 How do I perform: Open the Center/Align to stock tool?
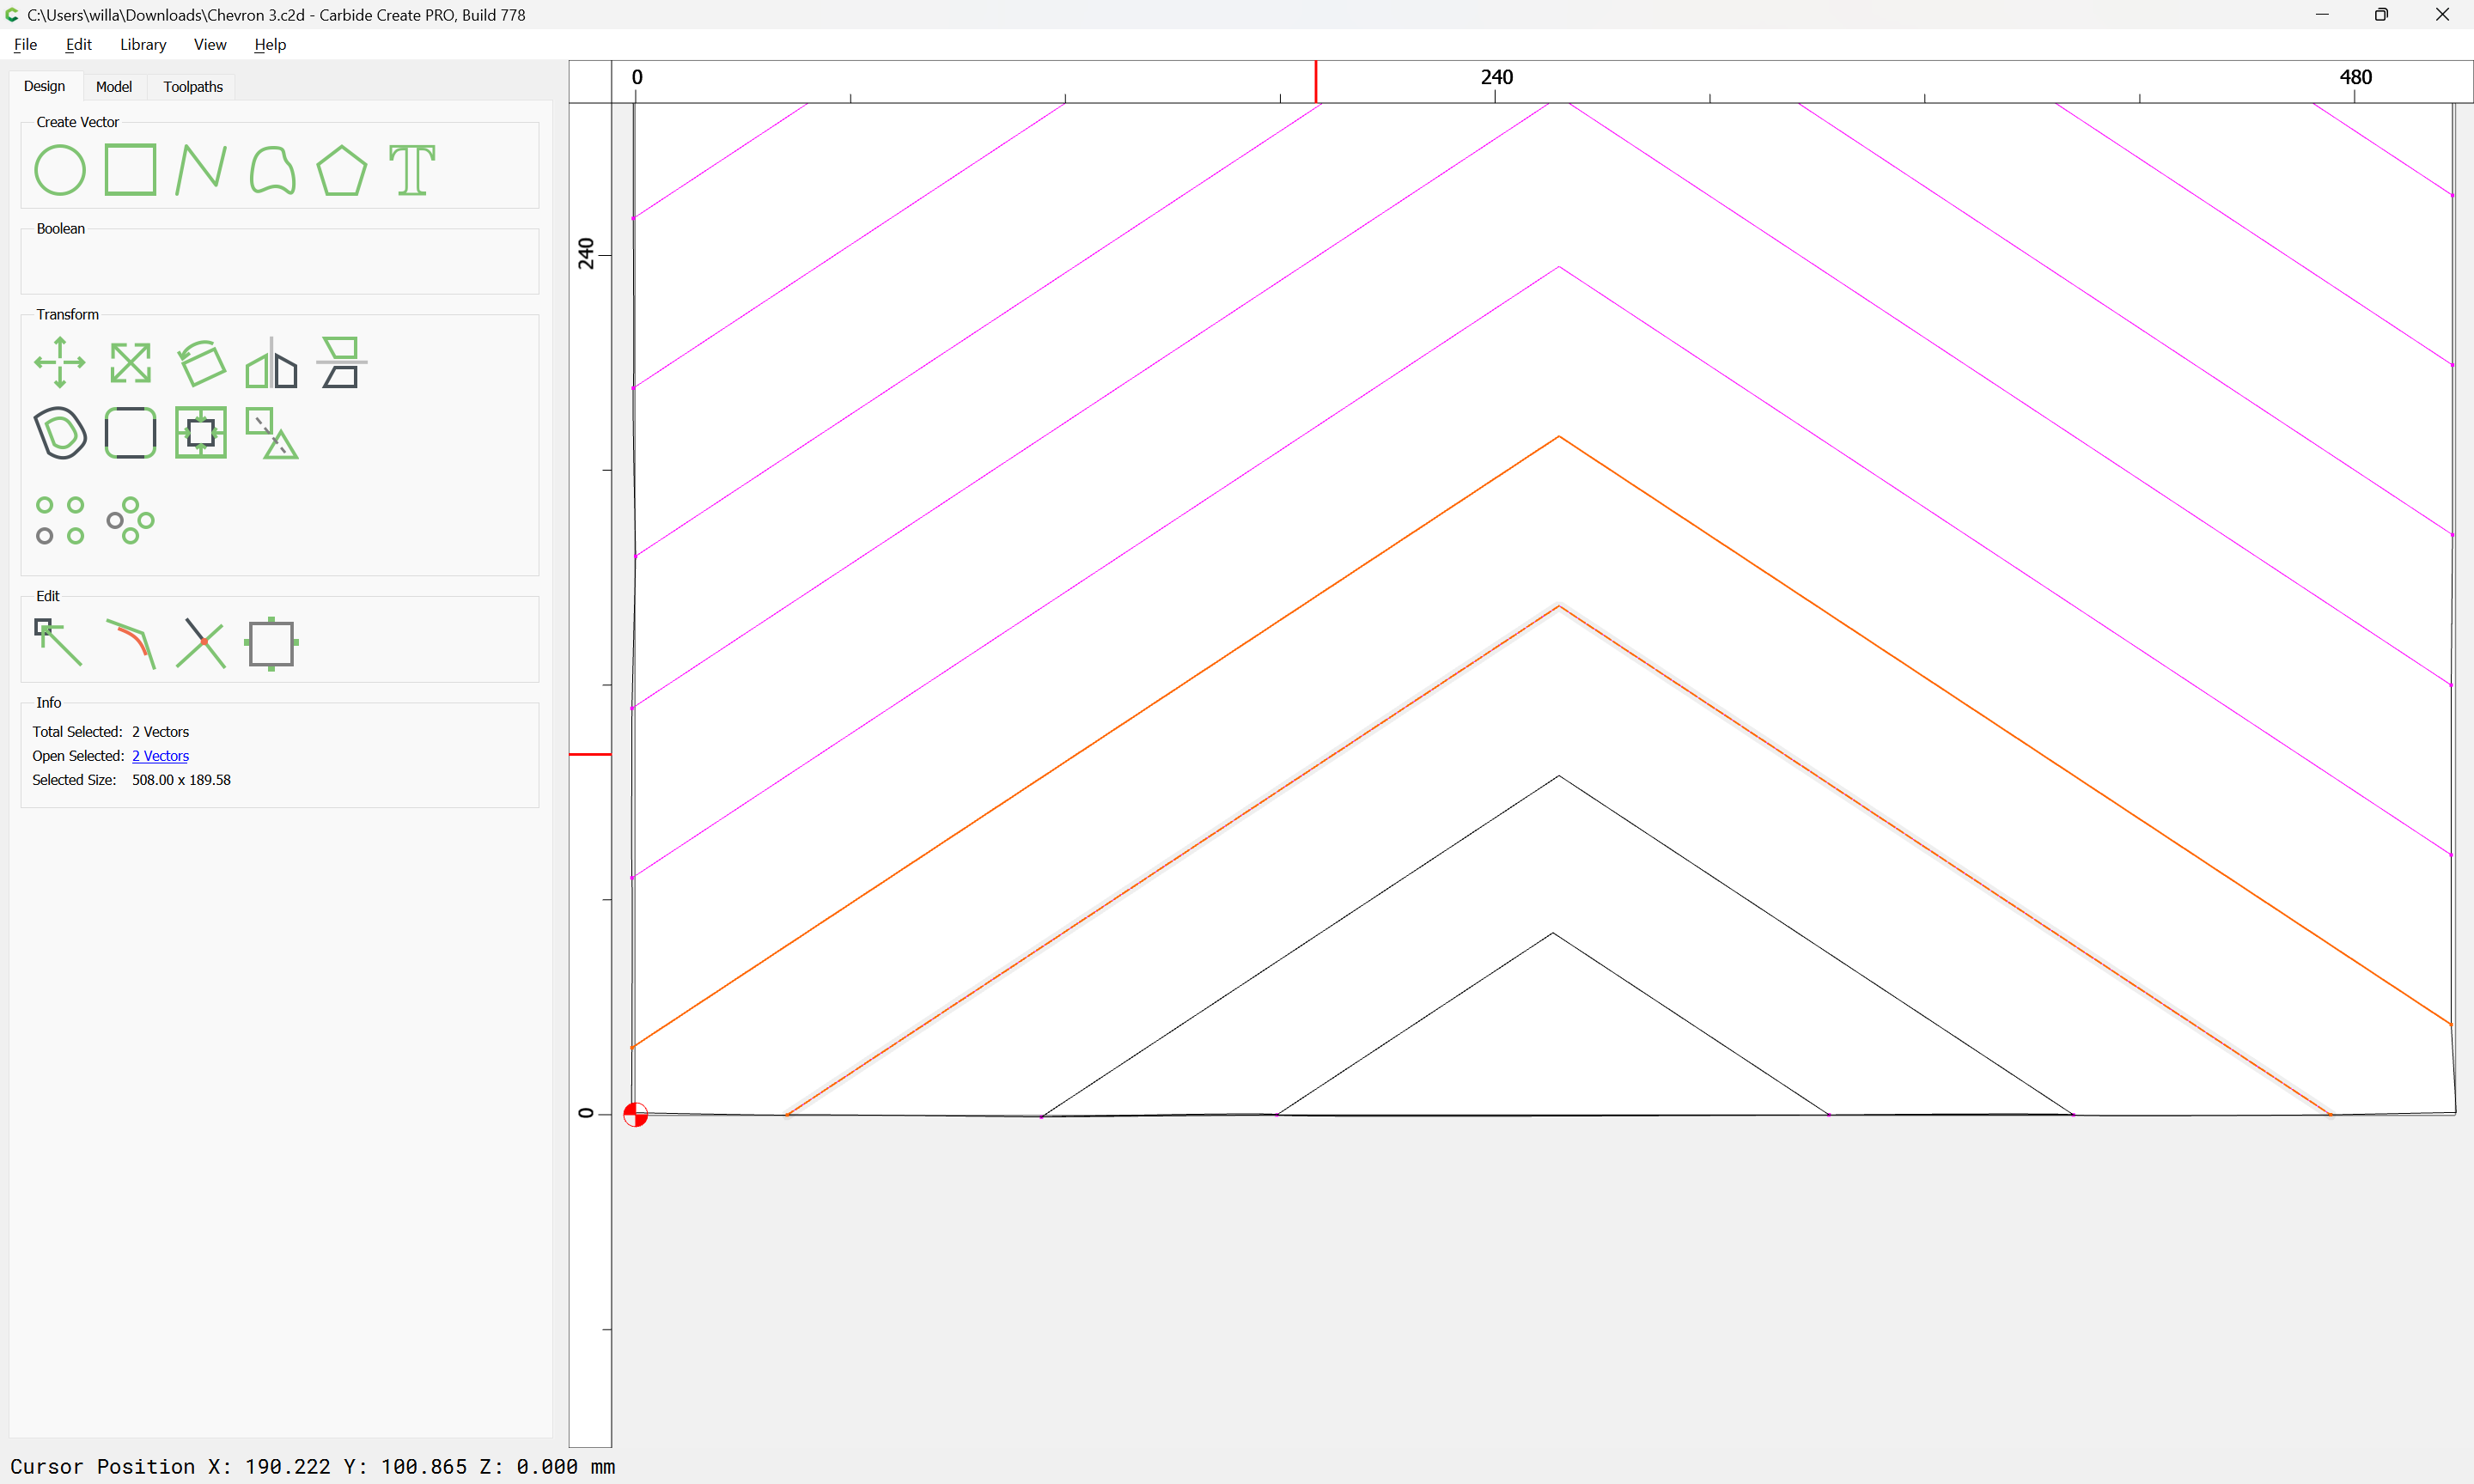201,433
